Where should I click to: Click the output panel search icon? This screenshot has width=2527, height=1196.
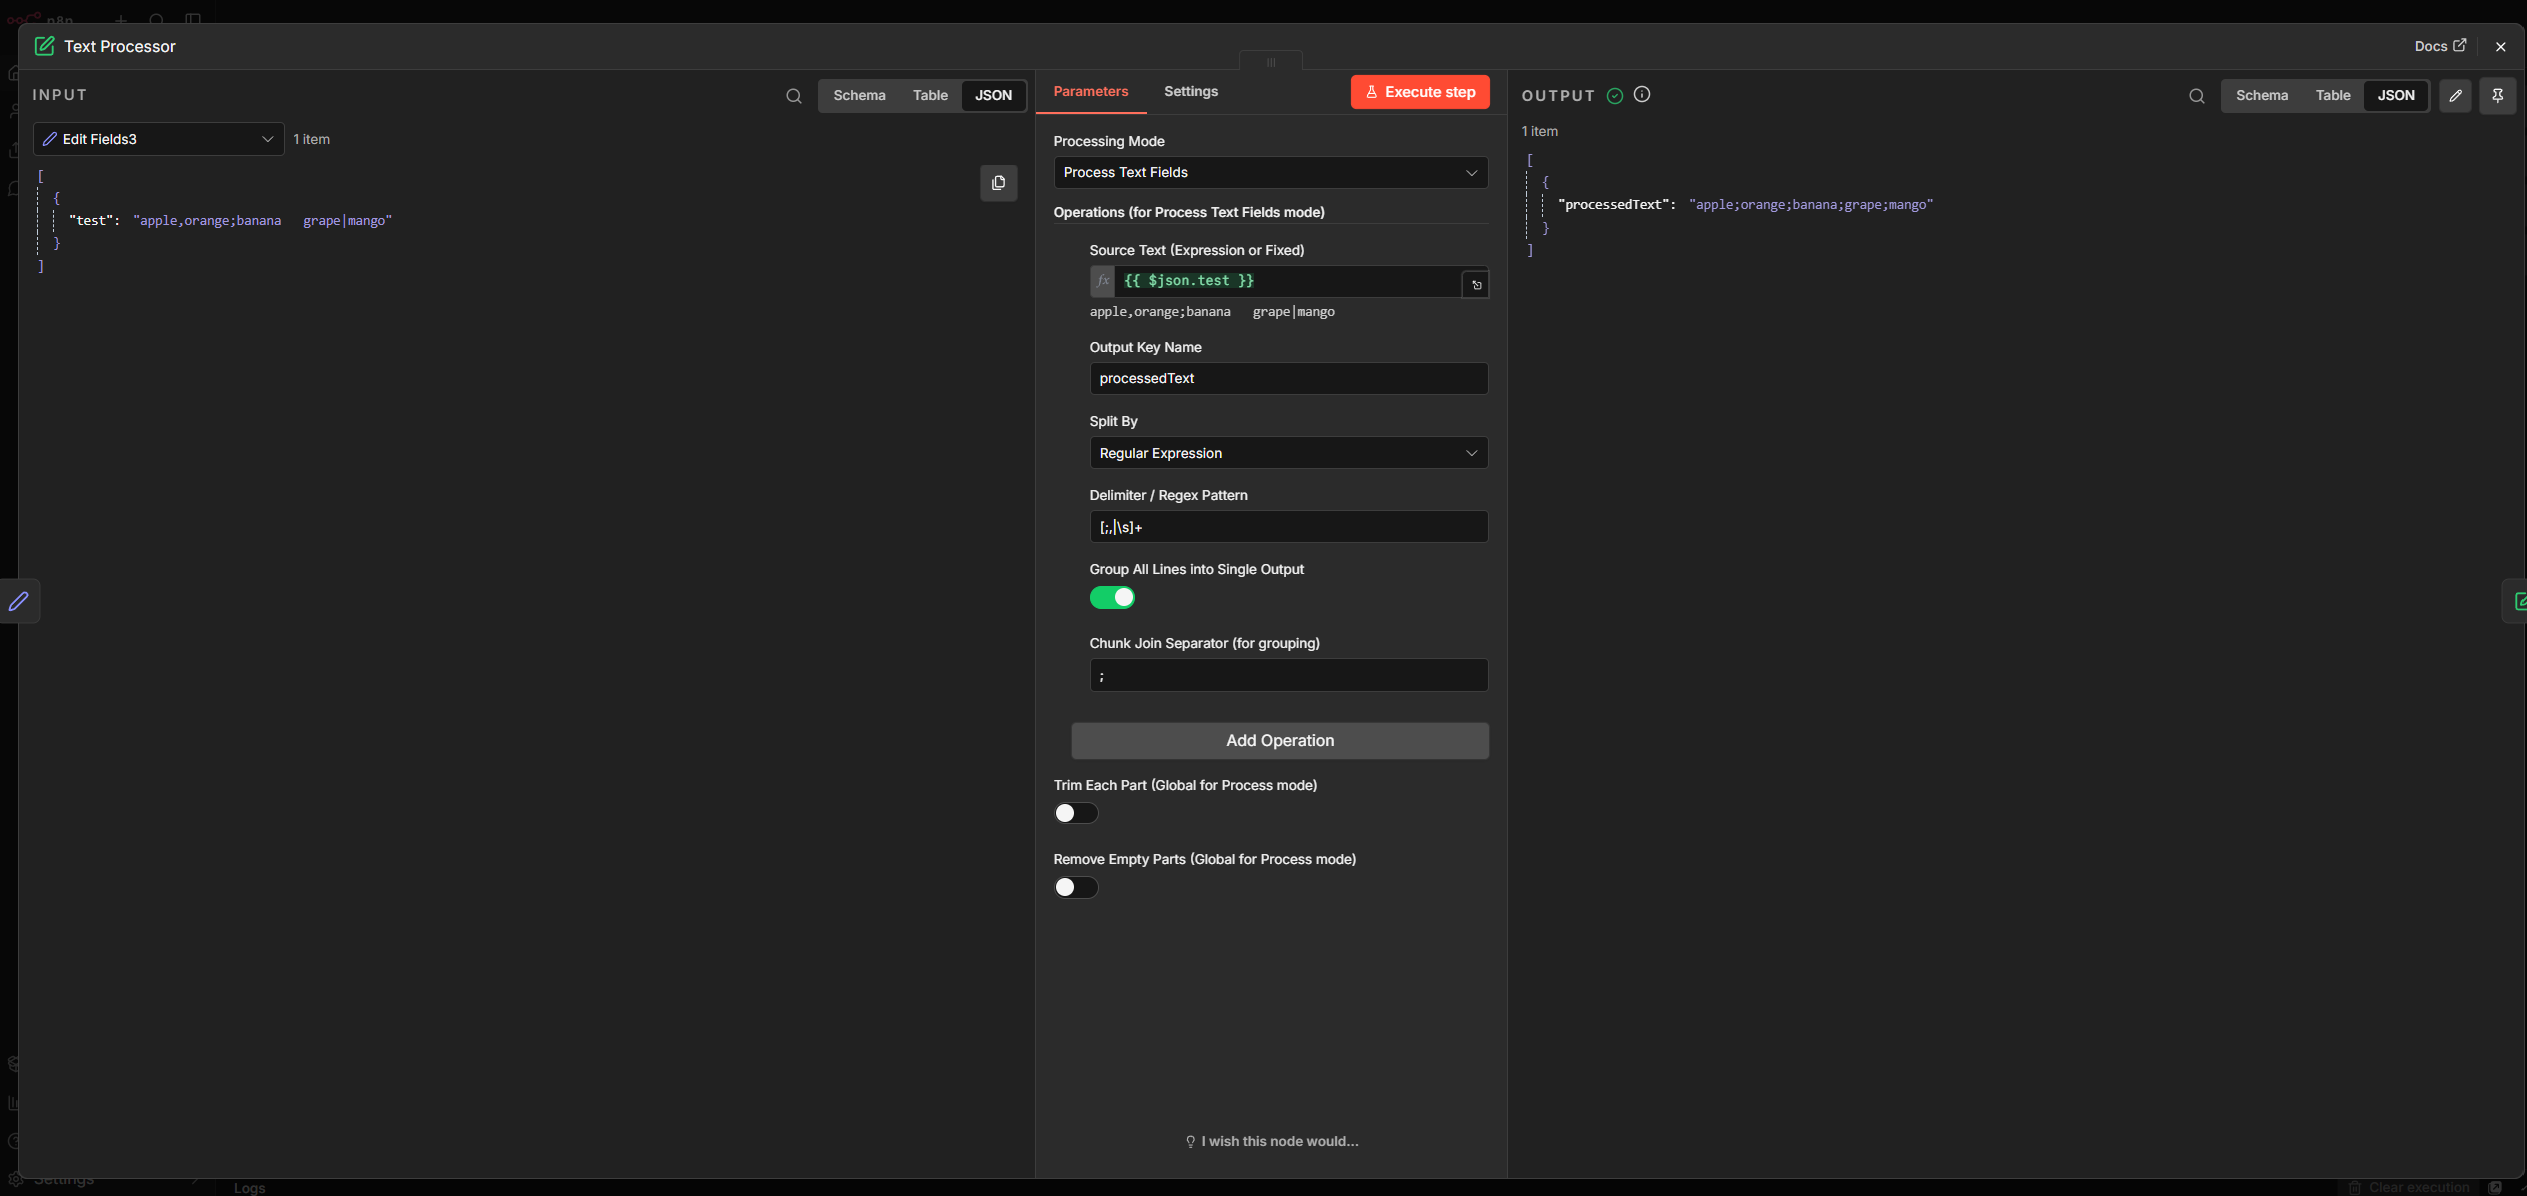2196,96
